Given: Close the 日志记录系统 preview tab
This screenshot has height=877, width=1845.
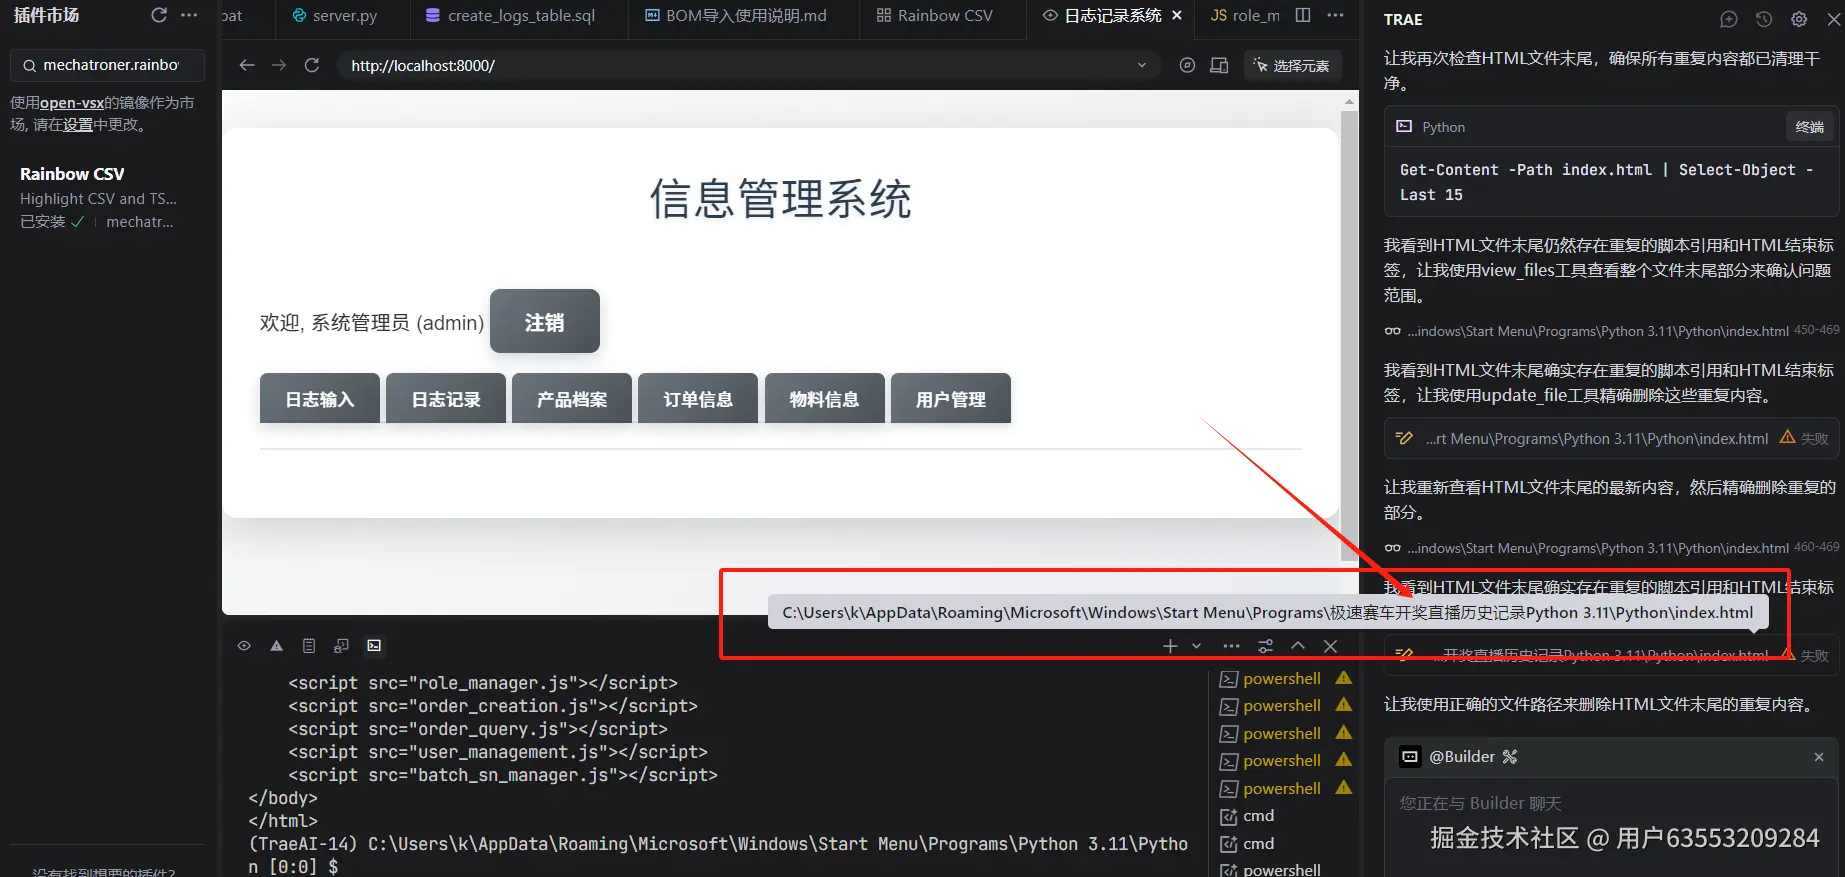Looking at the screenshot, I should coord(1177,15).
